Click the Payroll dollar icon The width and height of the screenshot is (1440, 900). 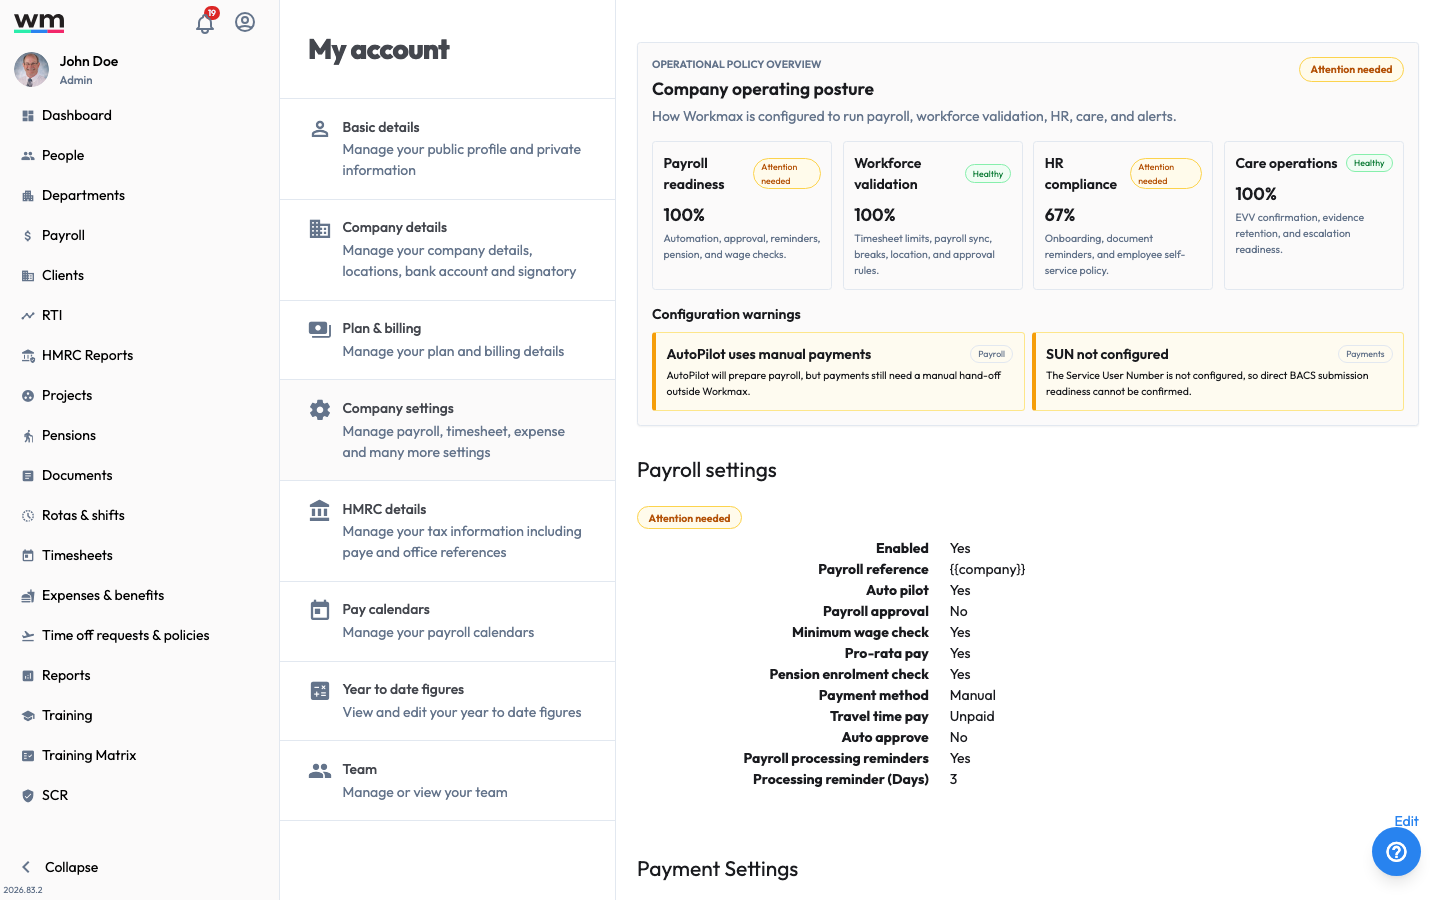pos(28,236)
